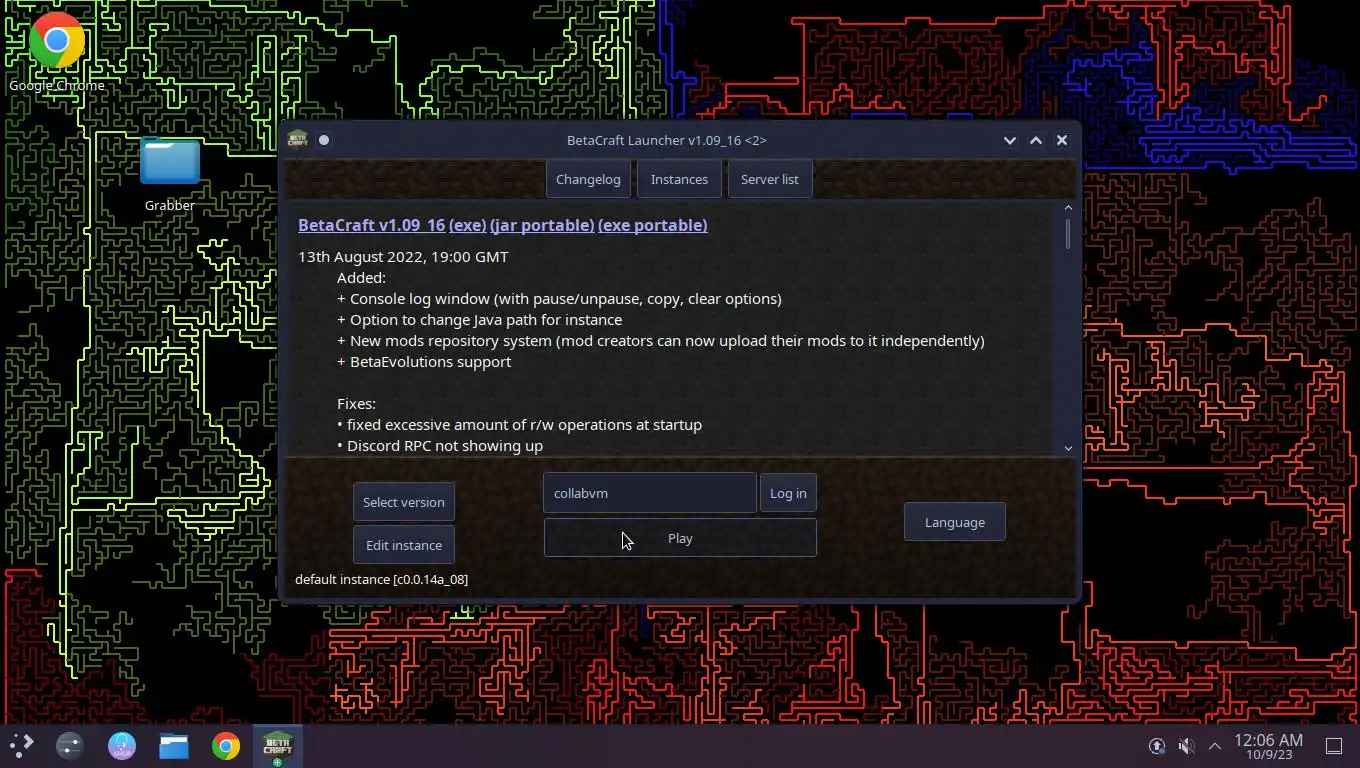1360x768 pixels.
Task: Launch the game with Play button
Action: point(680,538)
